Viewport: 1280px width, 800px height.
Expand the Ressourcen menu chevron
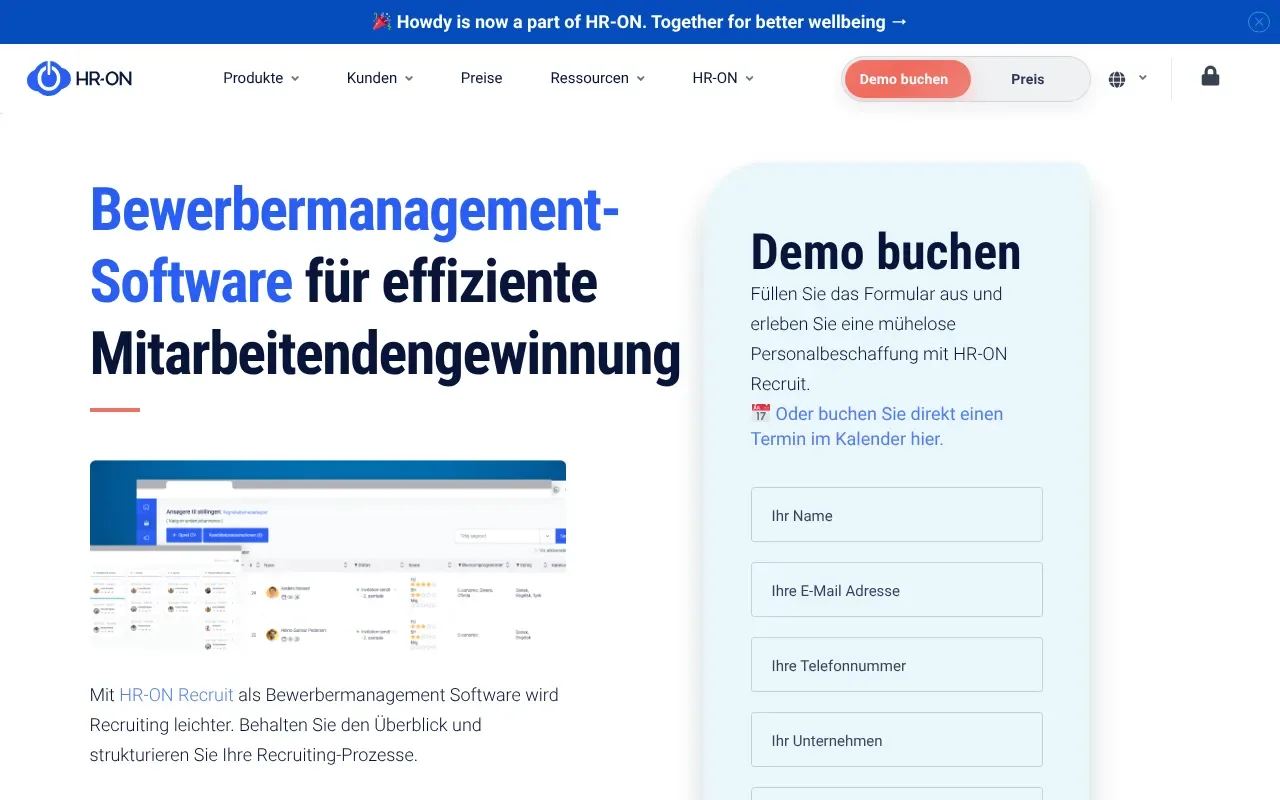(641, 78)
